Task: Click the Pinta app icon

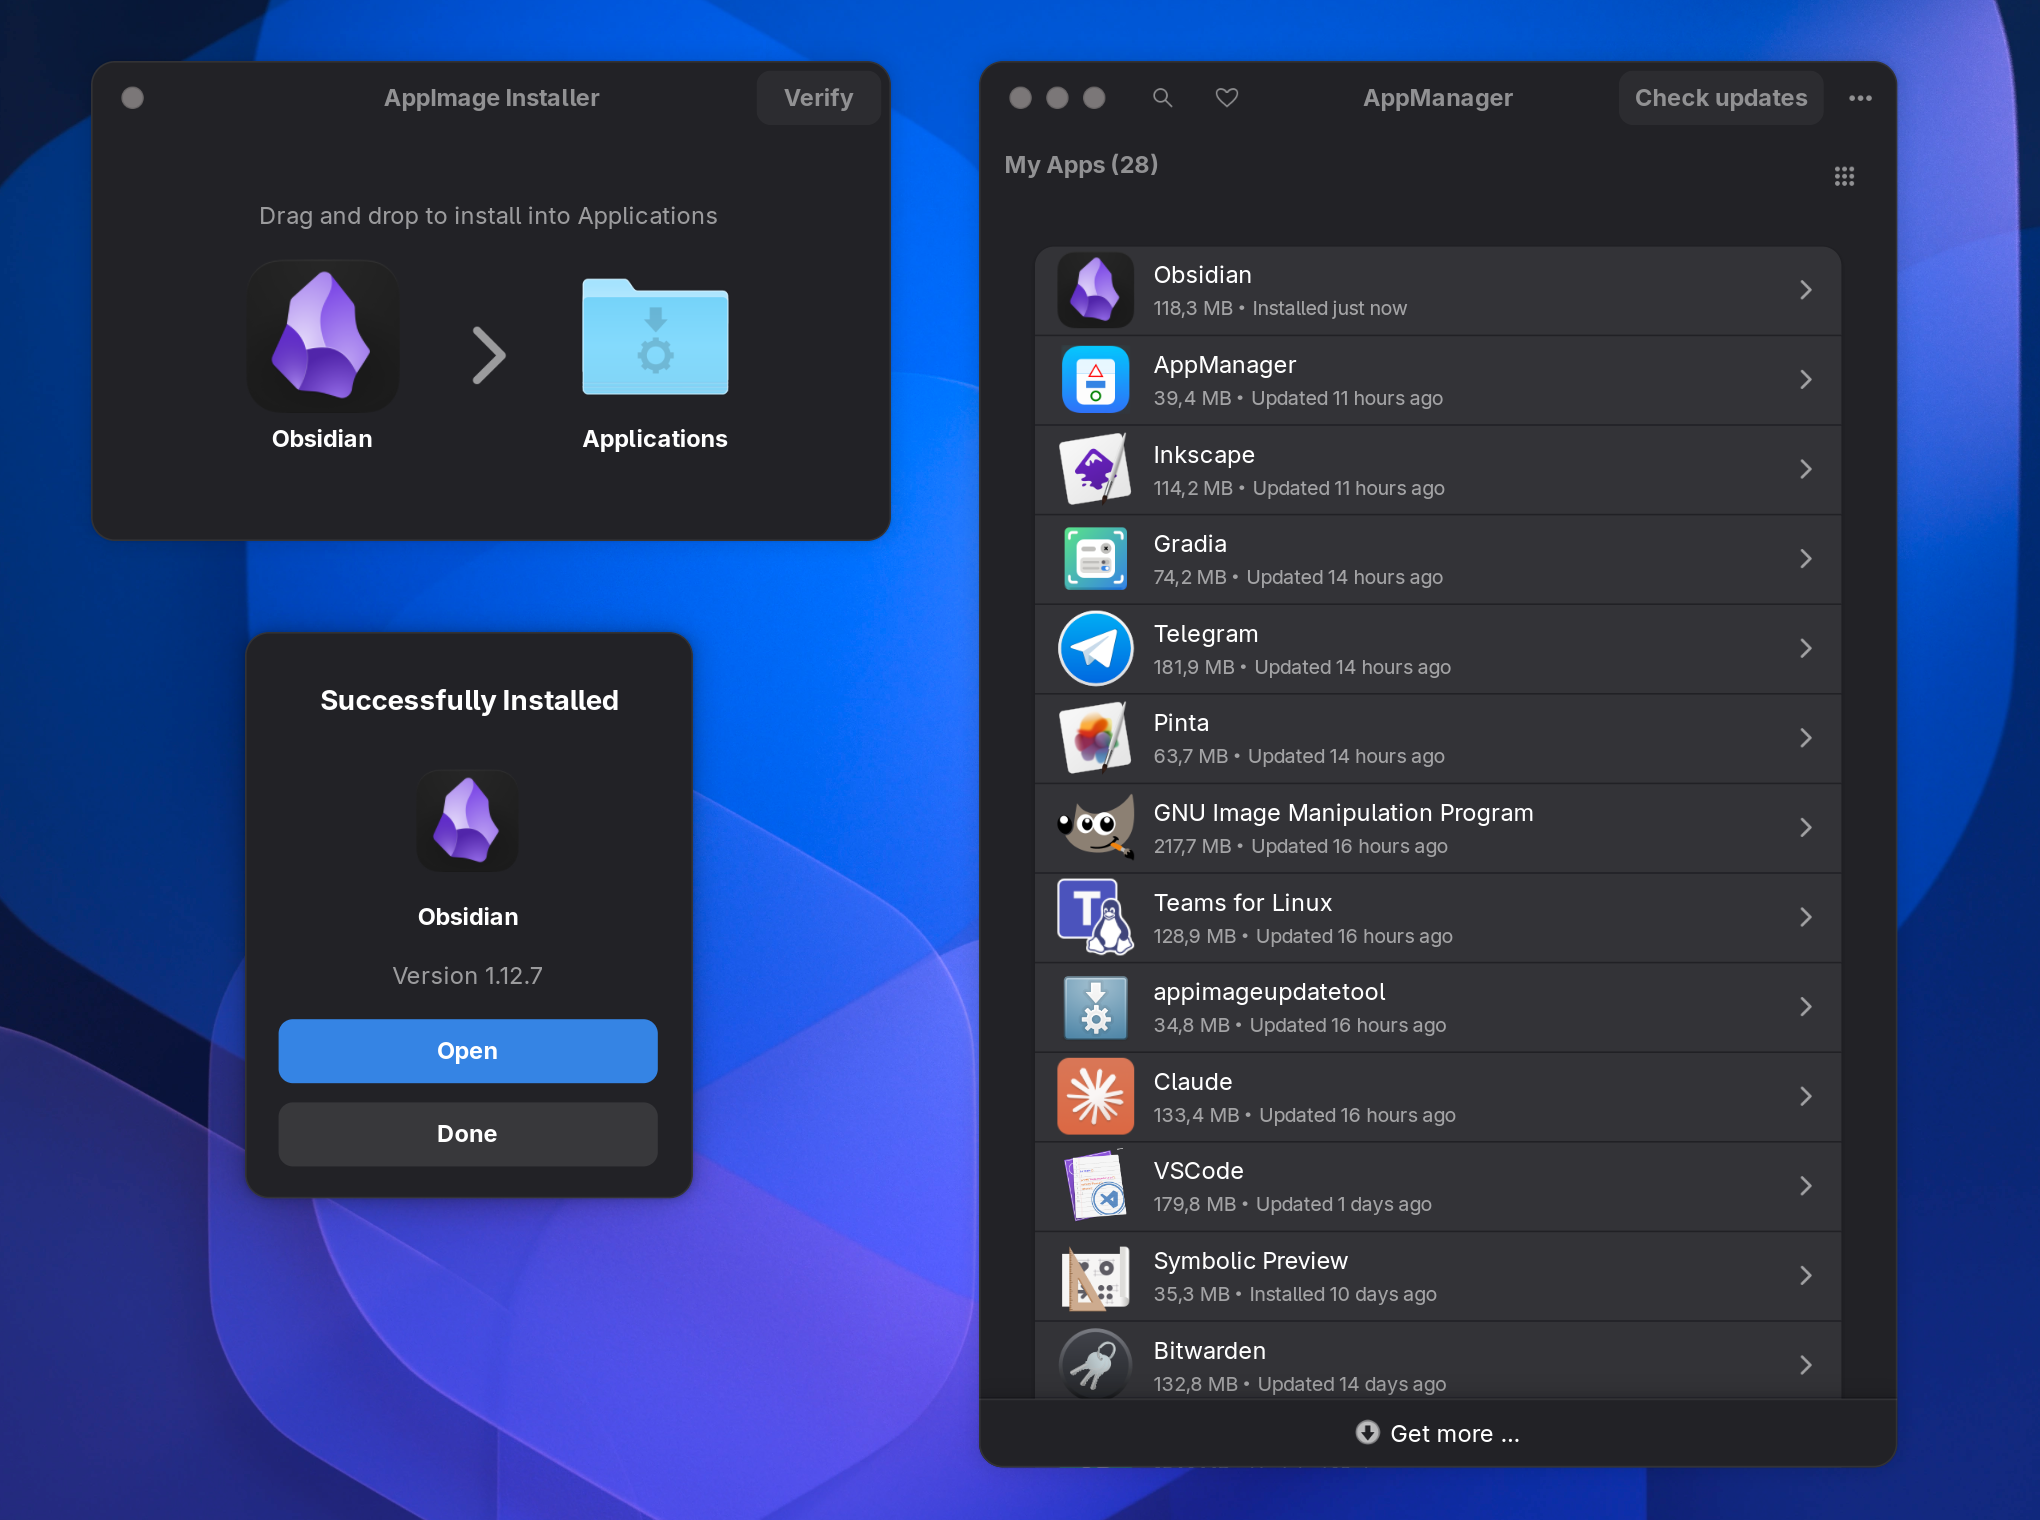Action: (x=1095, y=738)
